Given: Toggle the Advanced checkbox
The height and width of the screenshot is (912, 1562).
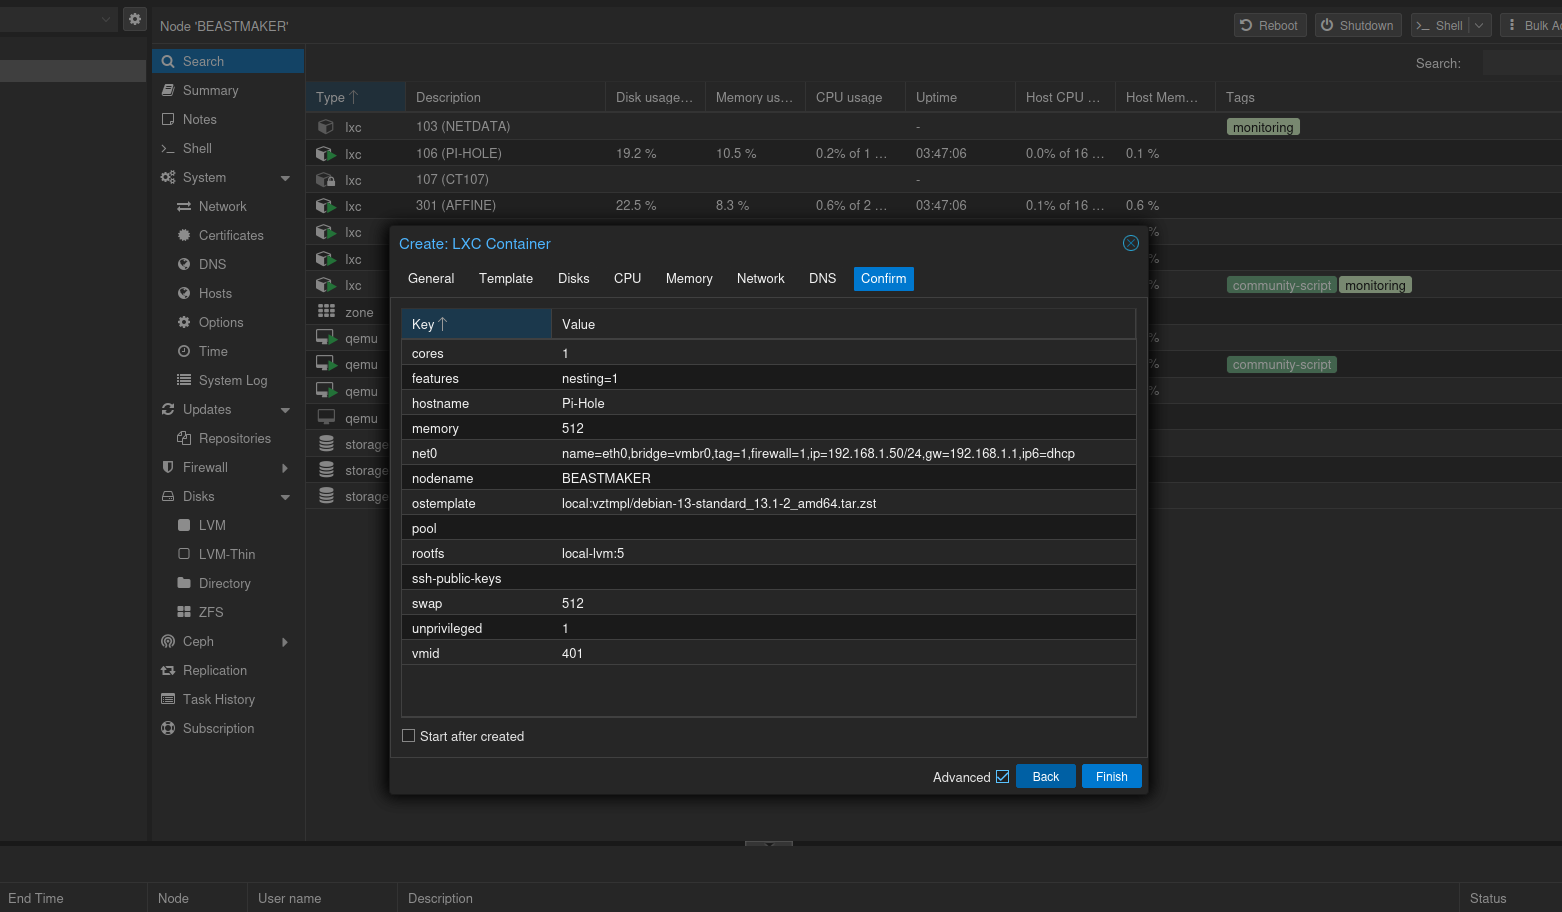Looking at the screenshot, I should (x=1002, y=776).
